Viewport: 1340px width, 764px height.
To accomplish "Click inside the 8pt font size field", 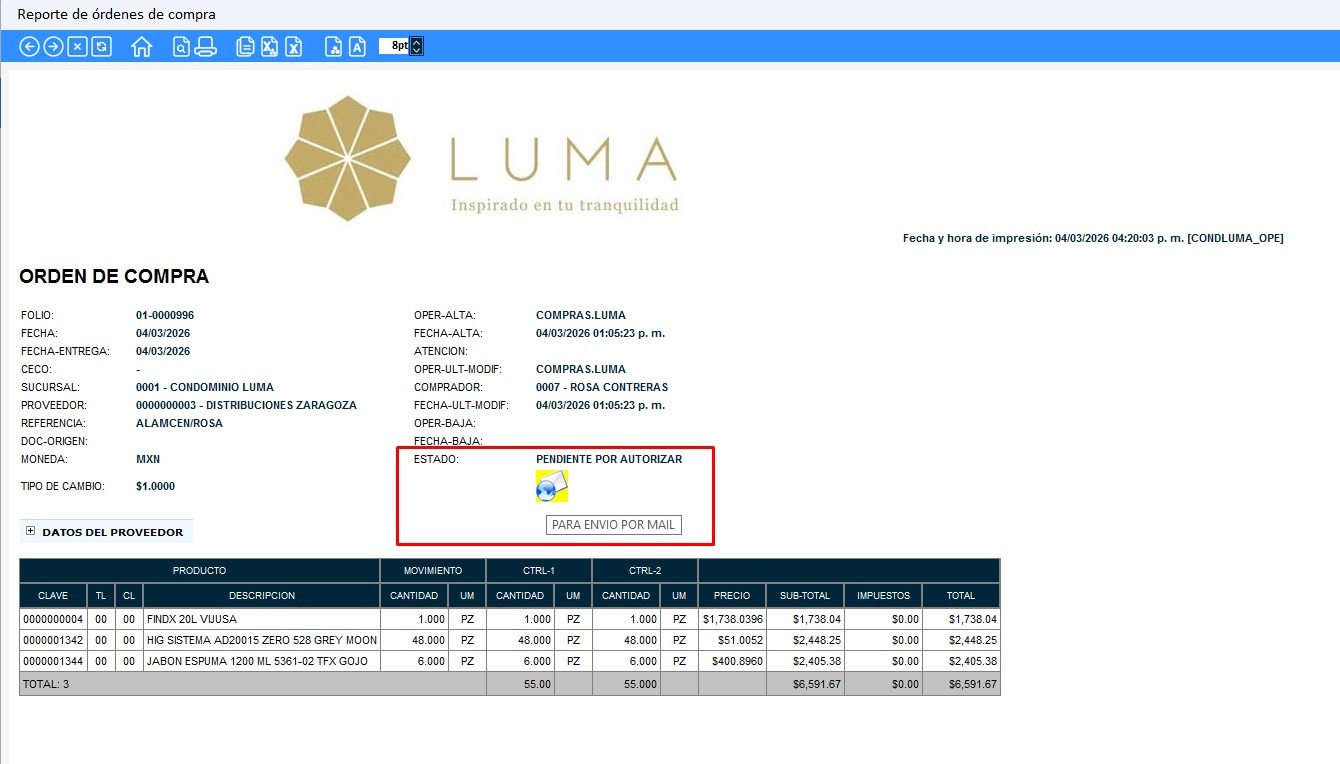I will pos(395,46).
